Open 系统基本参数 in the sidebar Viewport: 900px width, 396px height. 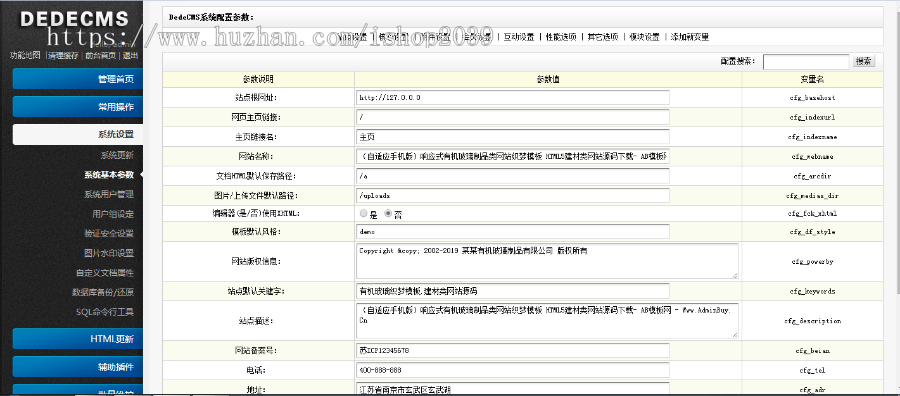tap(109, 175)
